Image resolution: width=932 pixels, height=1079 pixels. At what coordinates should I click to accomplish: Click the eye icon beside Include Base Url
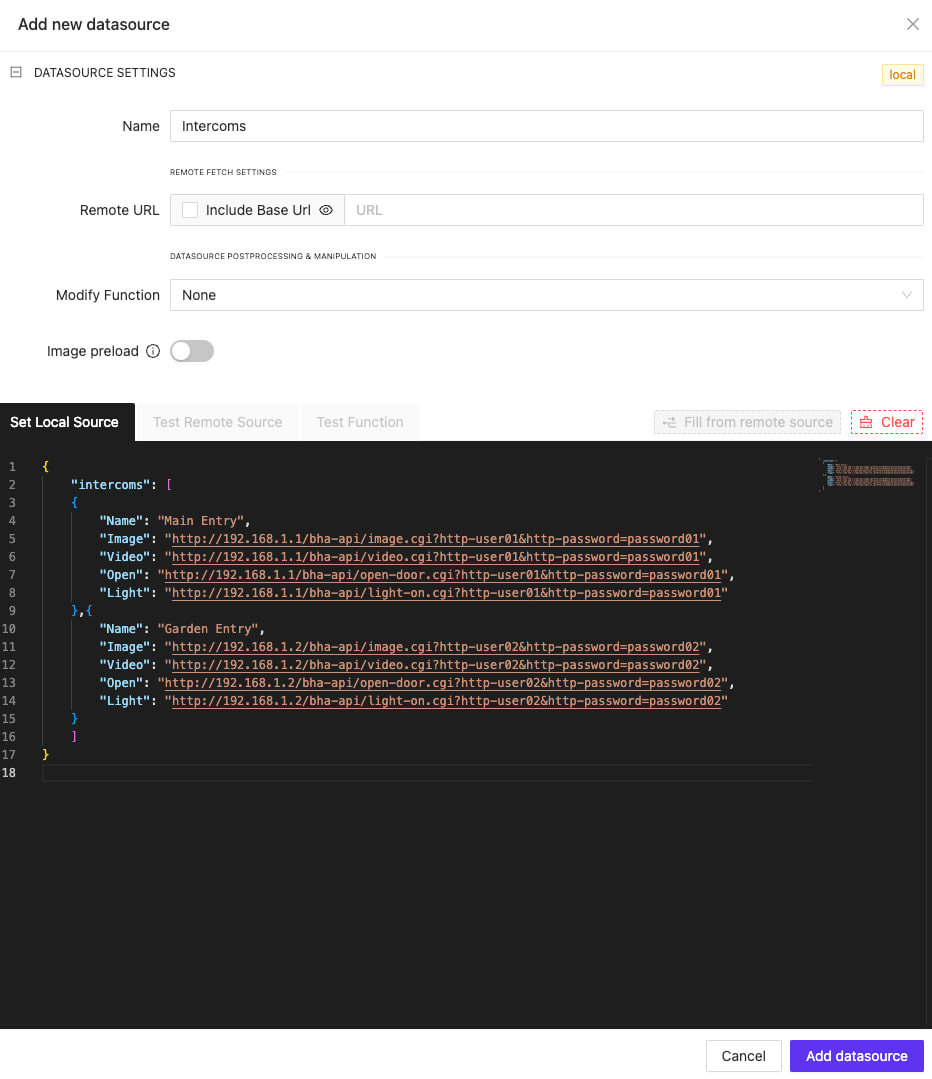point(324,210)
